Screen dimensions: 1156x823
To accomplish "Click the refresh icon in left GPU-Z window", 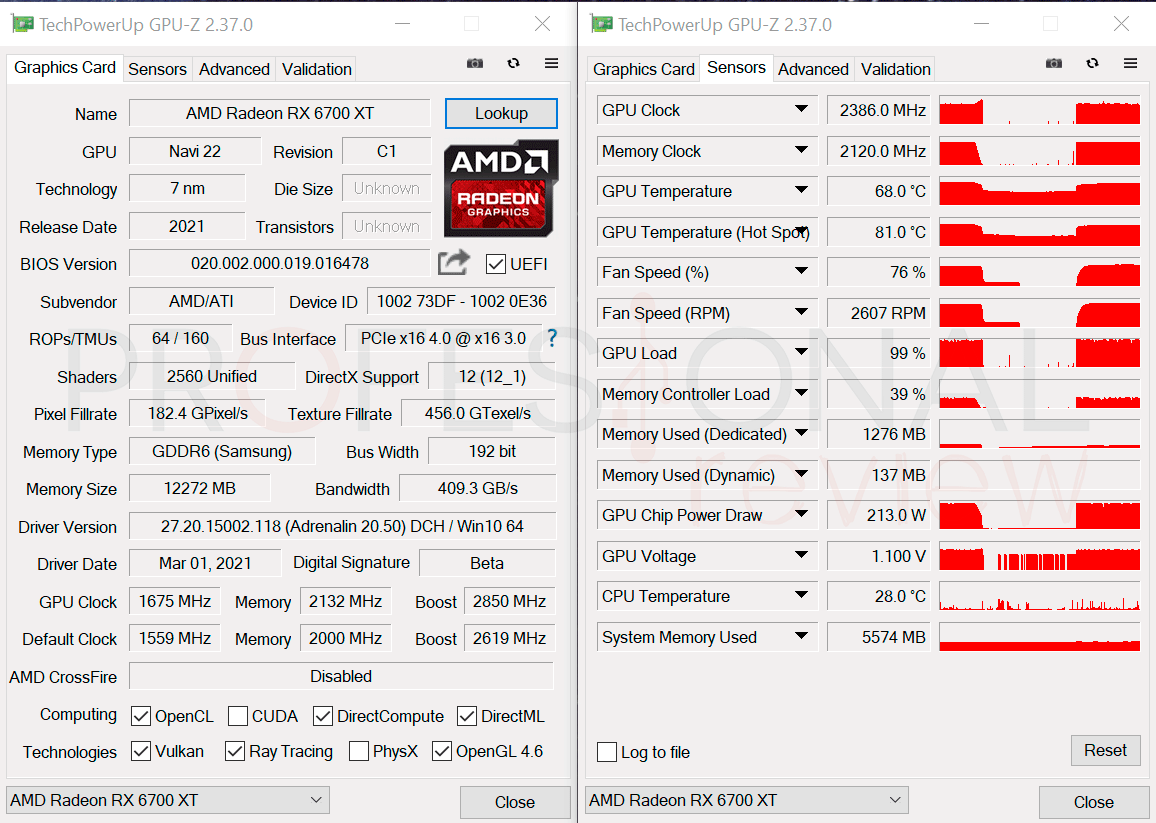I will [x=513, y=63].
